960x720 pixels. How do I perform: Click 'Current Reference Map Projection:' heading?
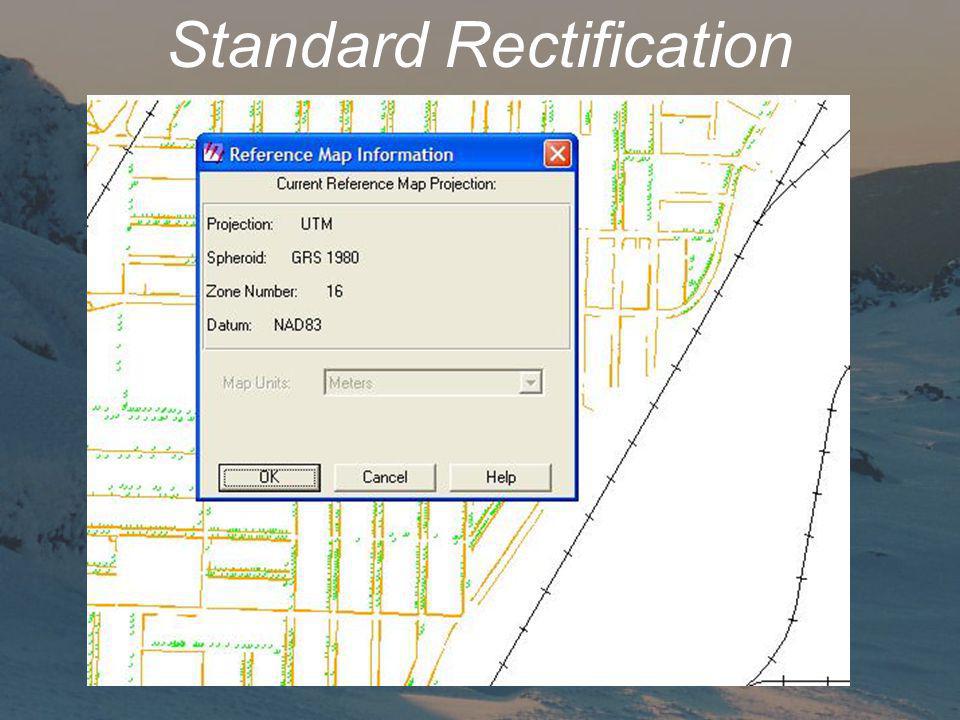click(x=386, y=184)
